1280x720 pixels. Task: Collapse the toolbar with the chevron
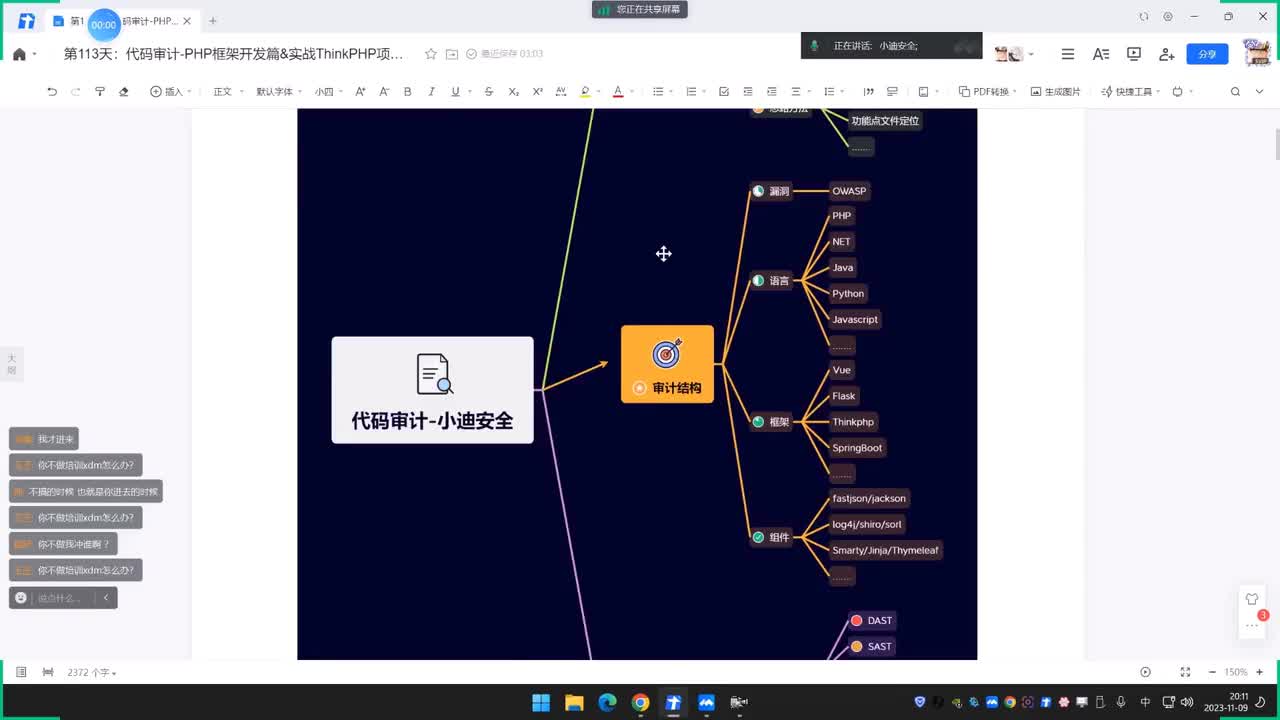1261,91
